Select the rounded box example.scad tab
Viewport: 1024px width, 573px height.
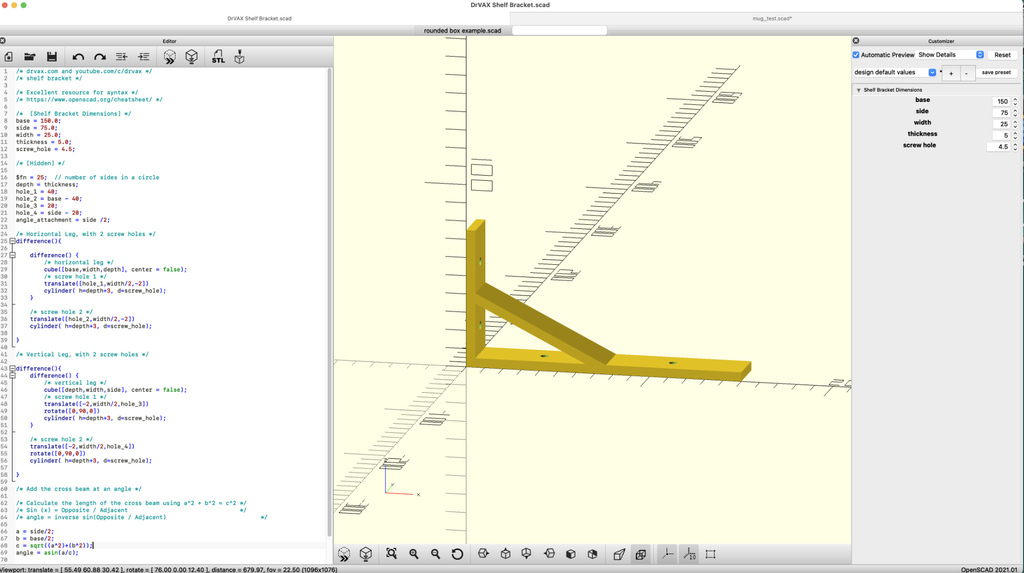point(462,31)
